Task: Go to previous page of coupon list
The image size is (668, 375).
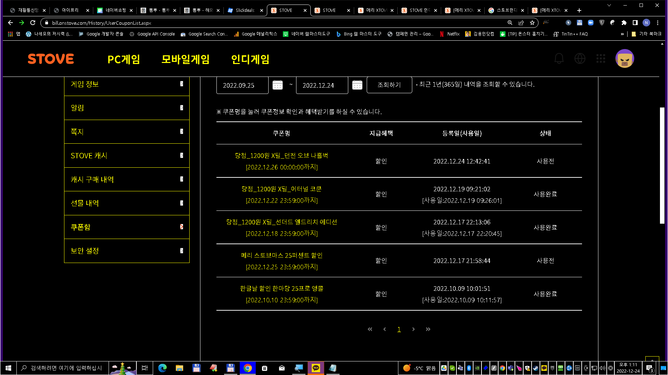Action: [384, 329]
